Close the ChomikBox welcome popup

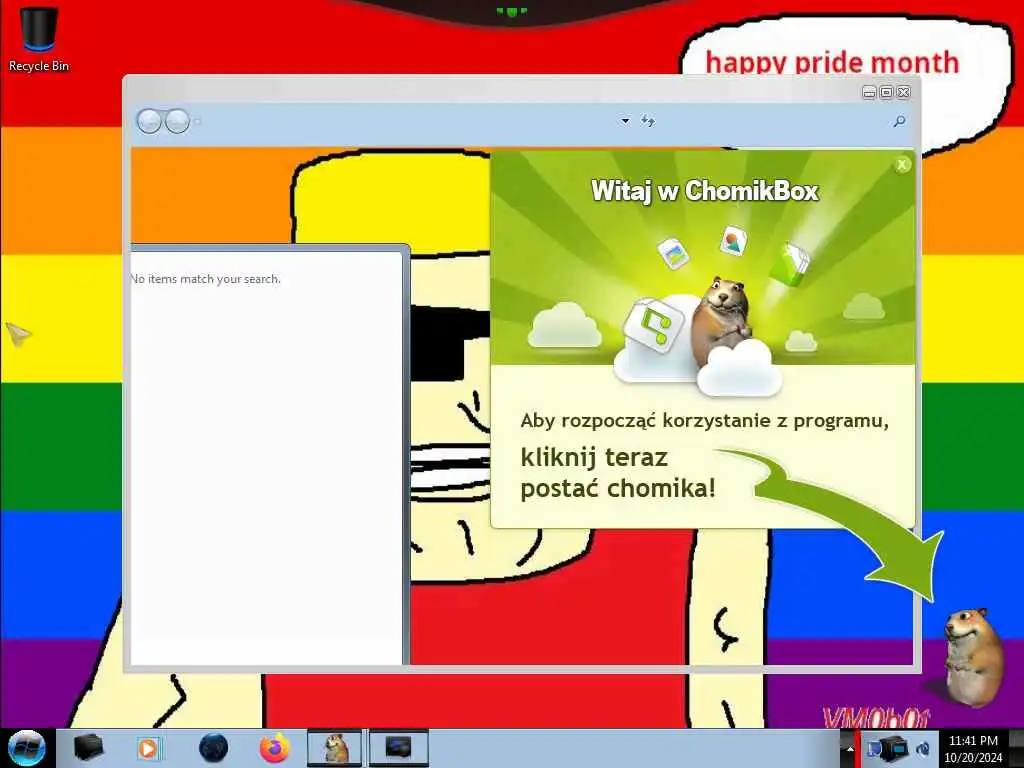[902, 165]
